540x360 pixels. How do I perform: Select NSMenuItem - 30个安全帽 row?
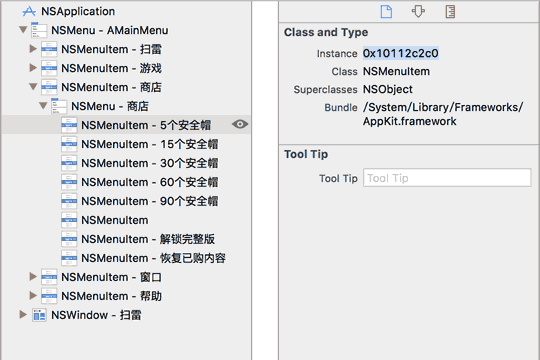125,163
